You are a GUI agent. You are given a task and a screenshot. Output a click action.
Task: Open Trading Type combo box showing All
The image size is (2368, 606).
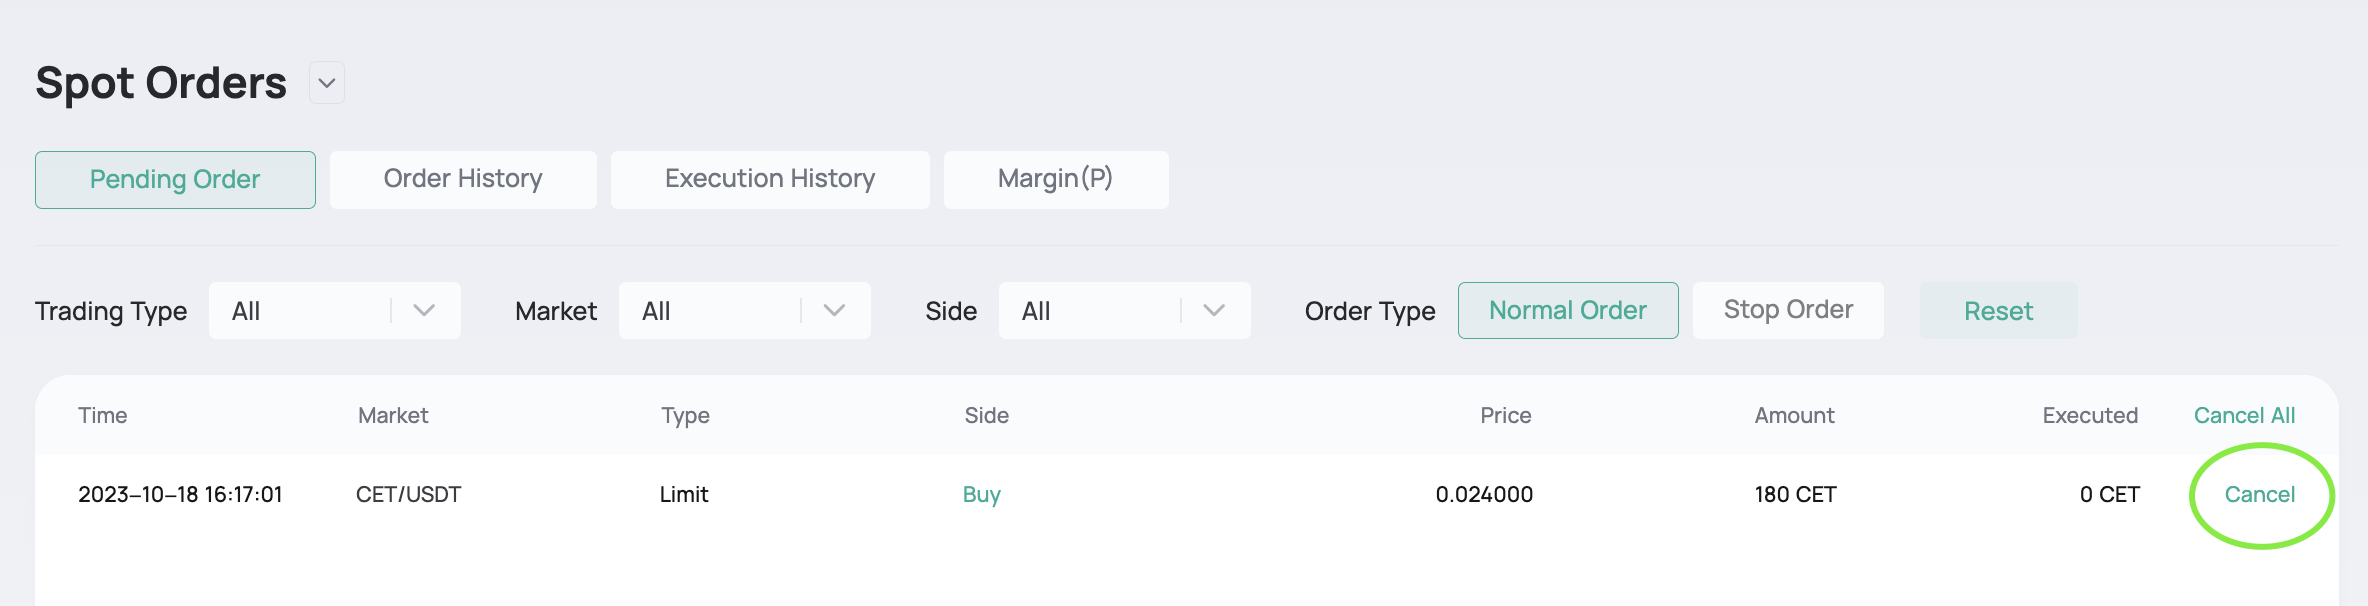[x=335, y=311]
